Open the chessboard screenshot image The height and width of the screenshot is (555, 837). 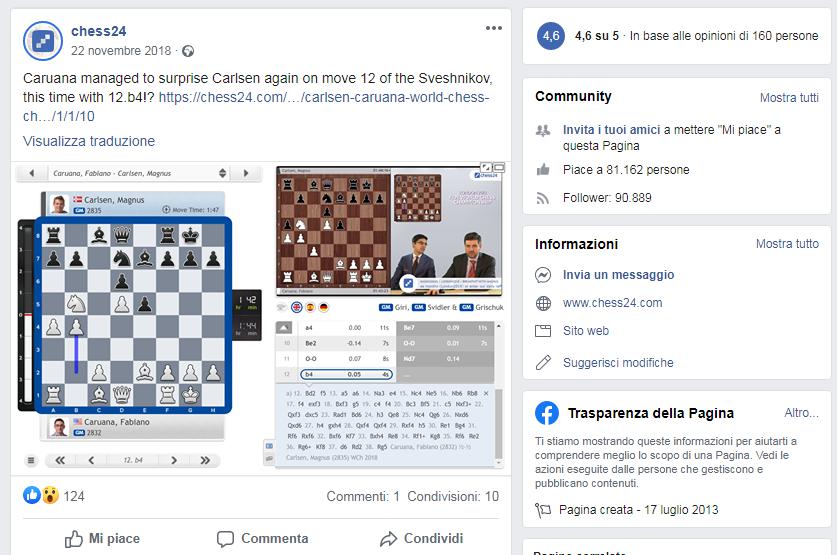coord(260,318)
